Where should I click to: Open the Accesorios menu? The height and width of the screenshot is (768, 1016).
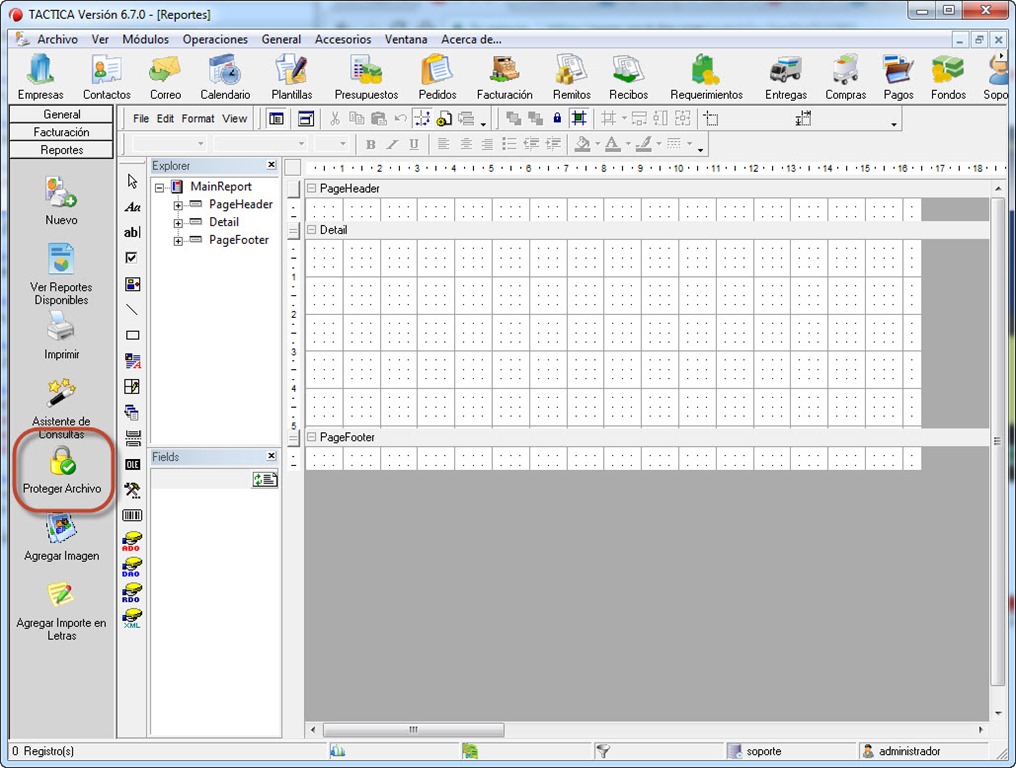click(343, 40)
